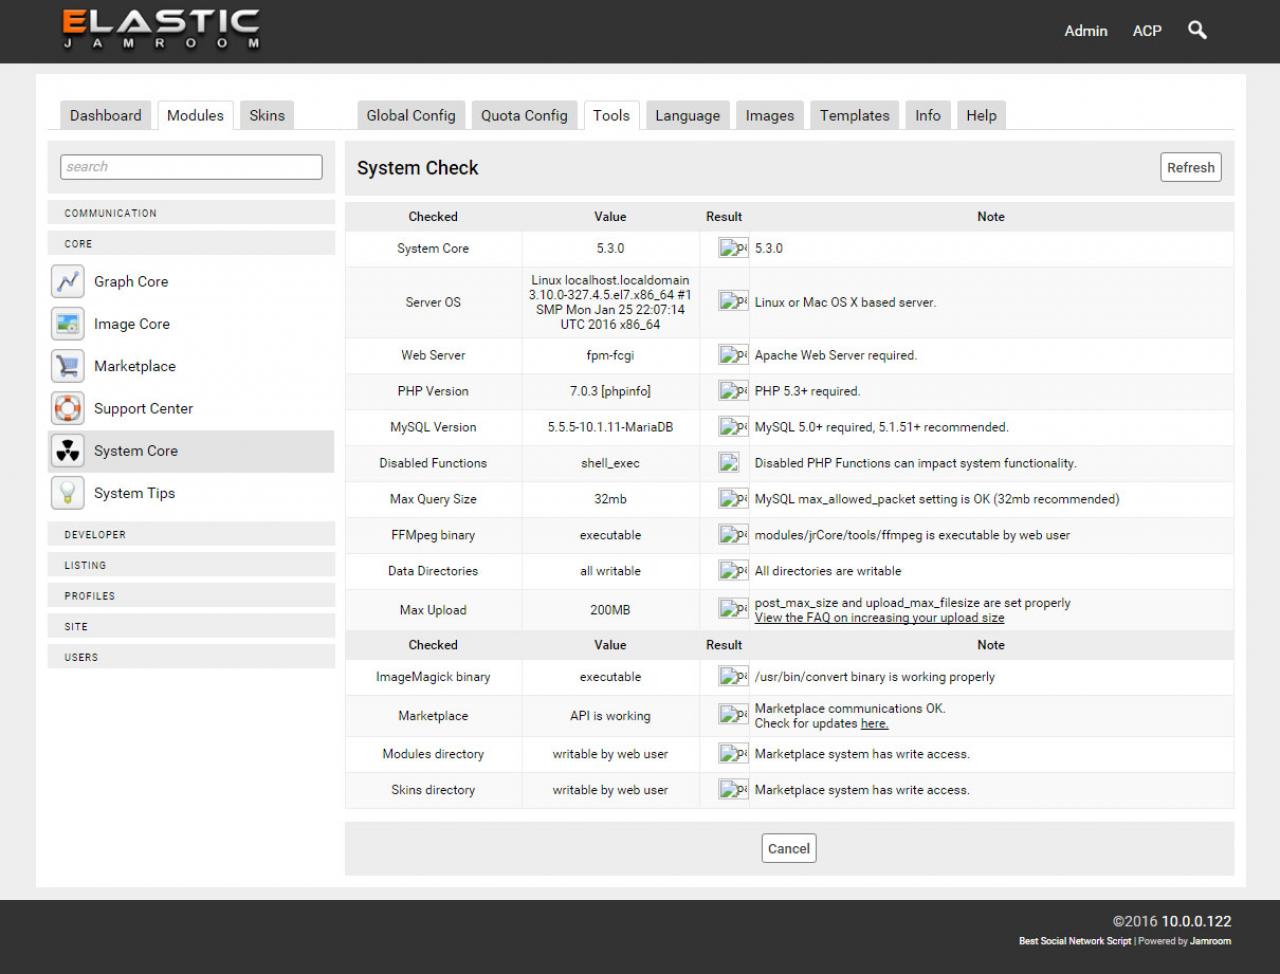
Task: Expand the Users category
Action: click(81, 658)
